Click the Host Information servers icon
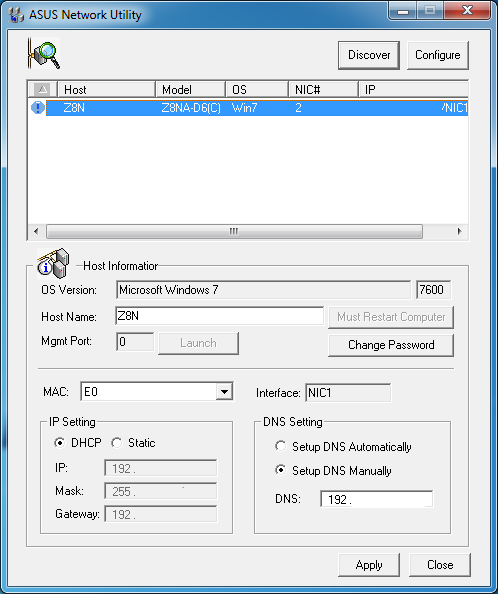Image resolution: width=498 pixels, height=594 pixels. 53,263
